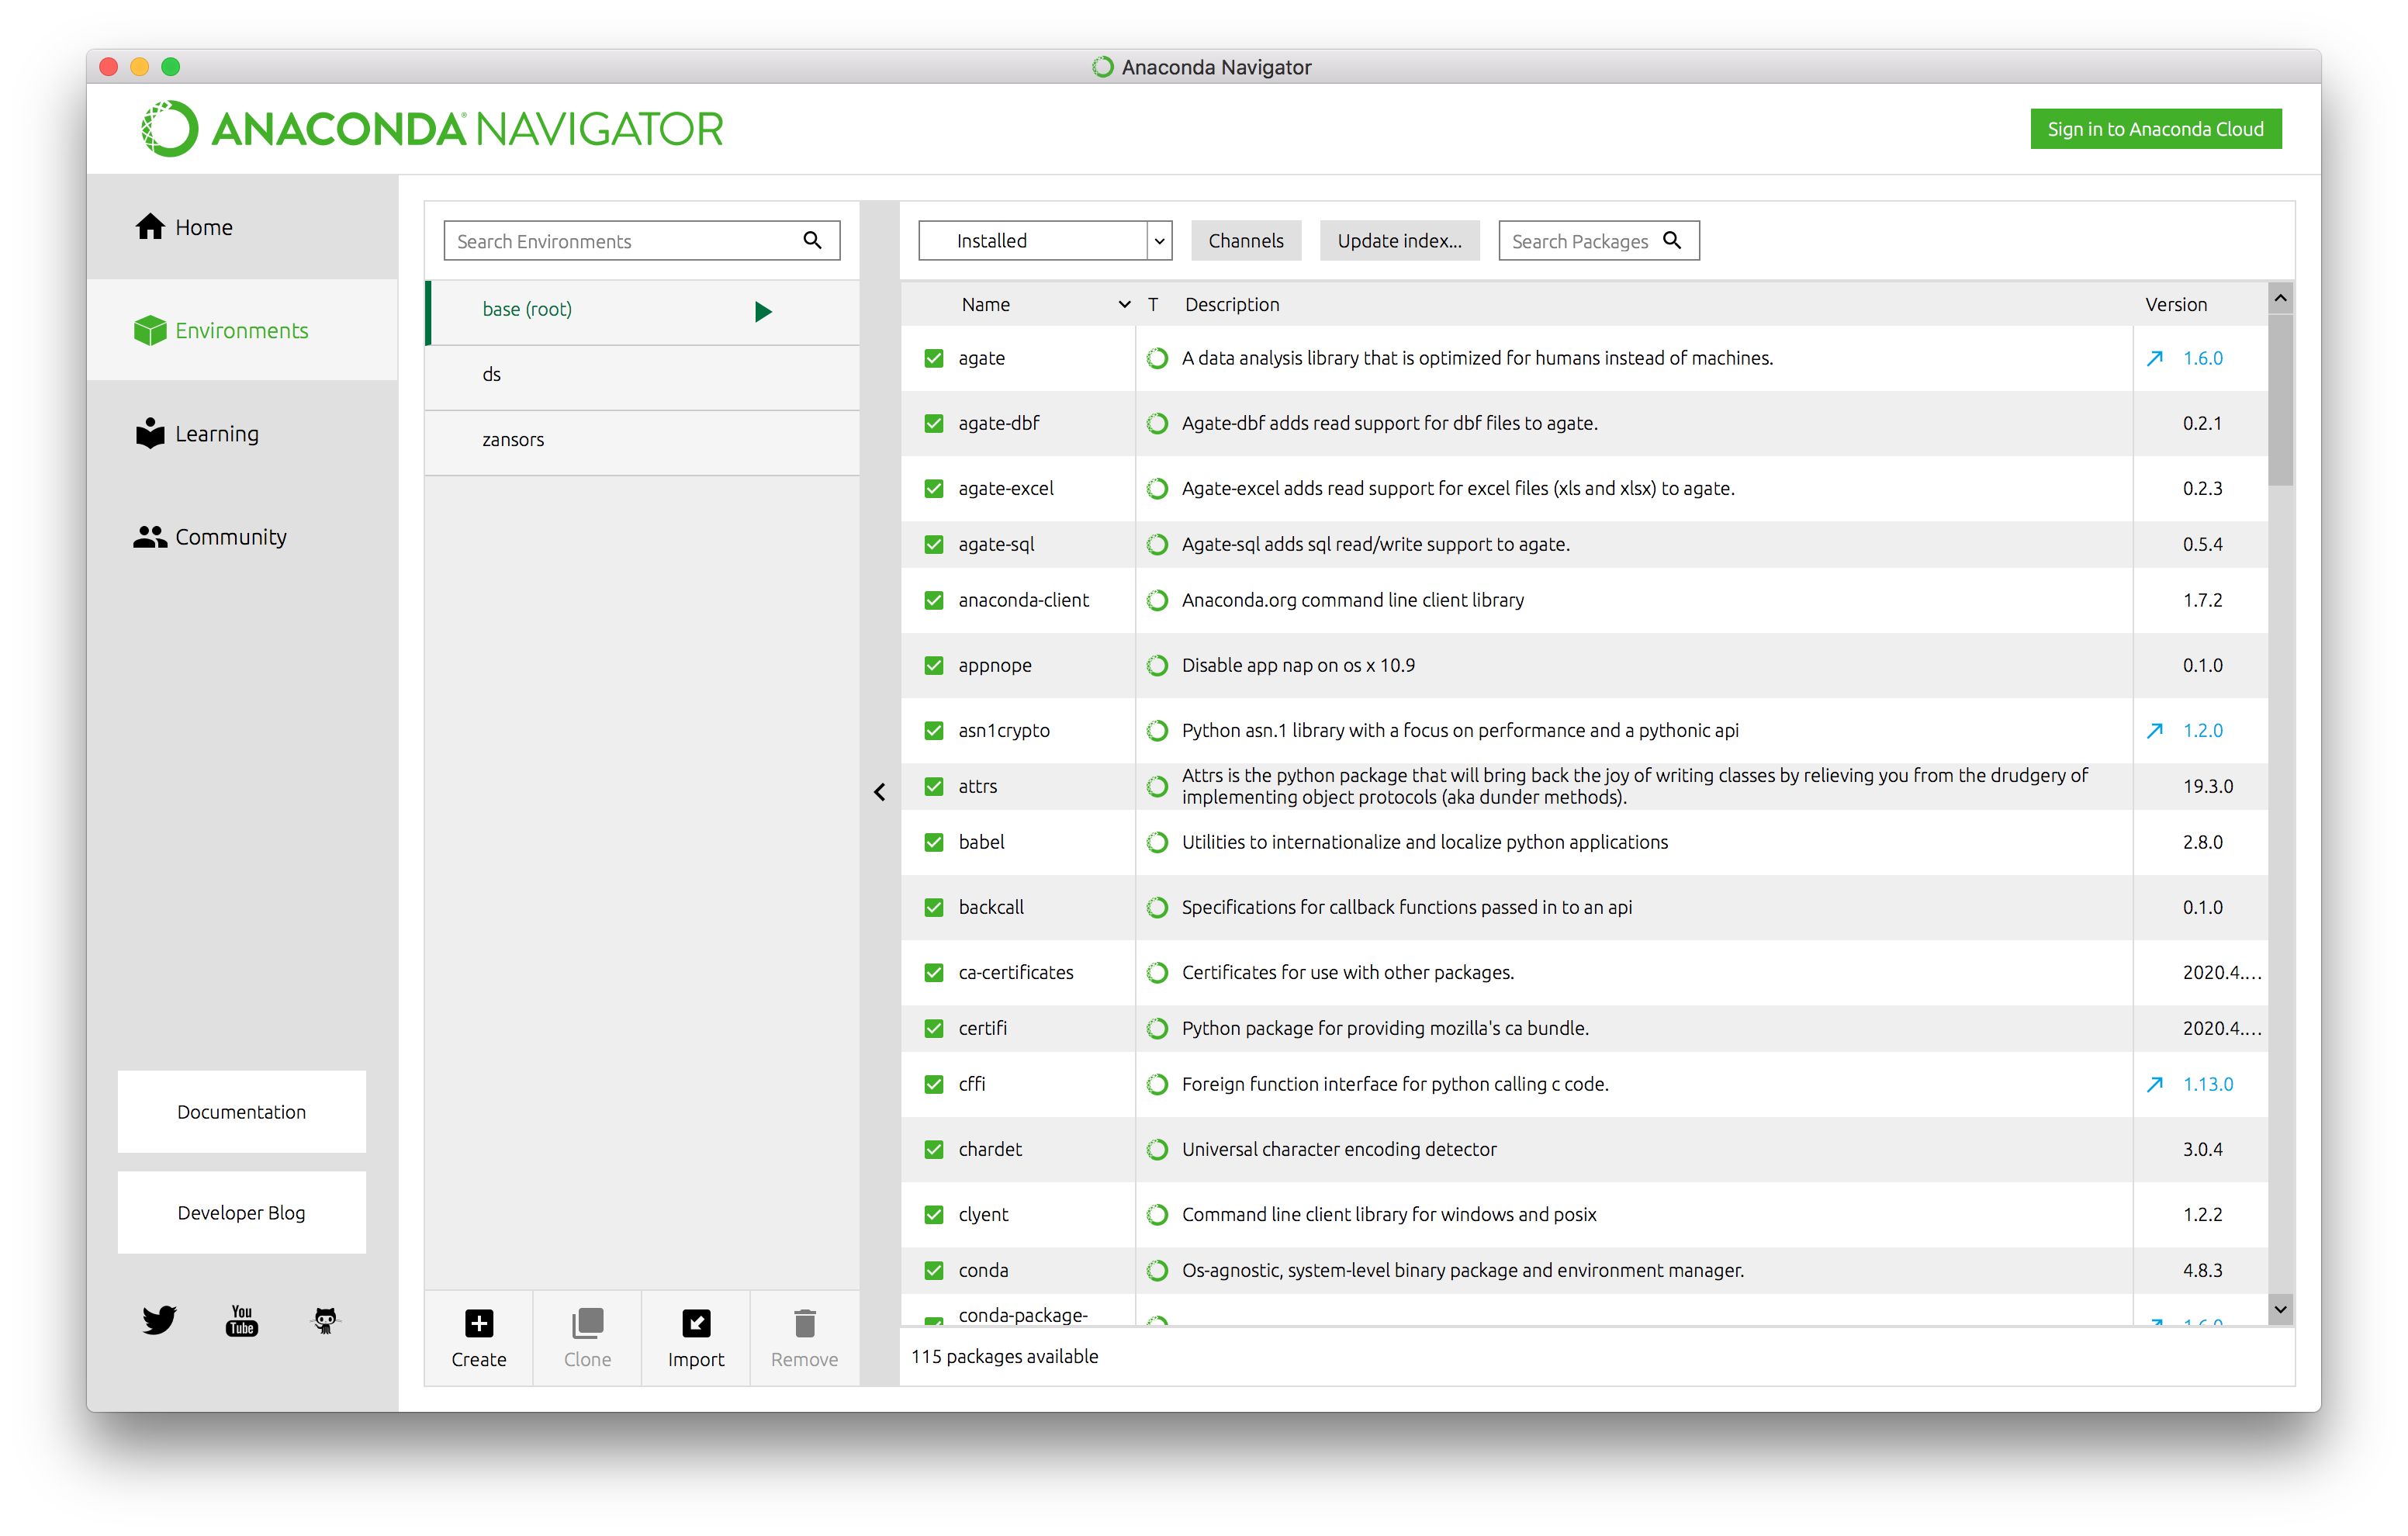Click the Create environment plus icon

coord(478,1323)
